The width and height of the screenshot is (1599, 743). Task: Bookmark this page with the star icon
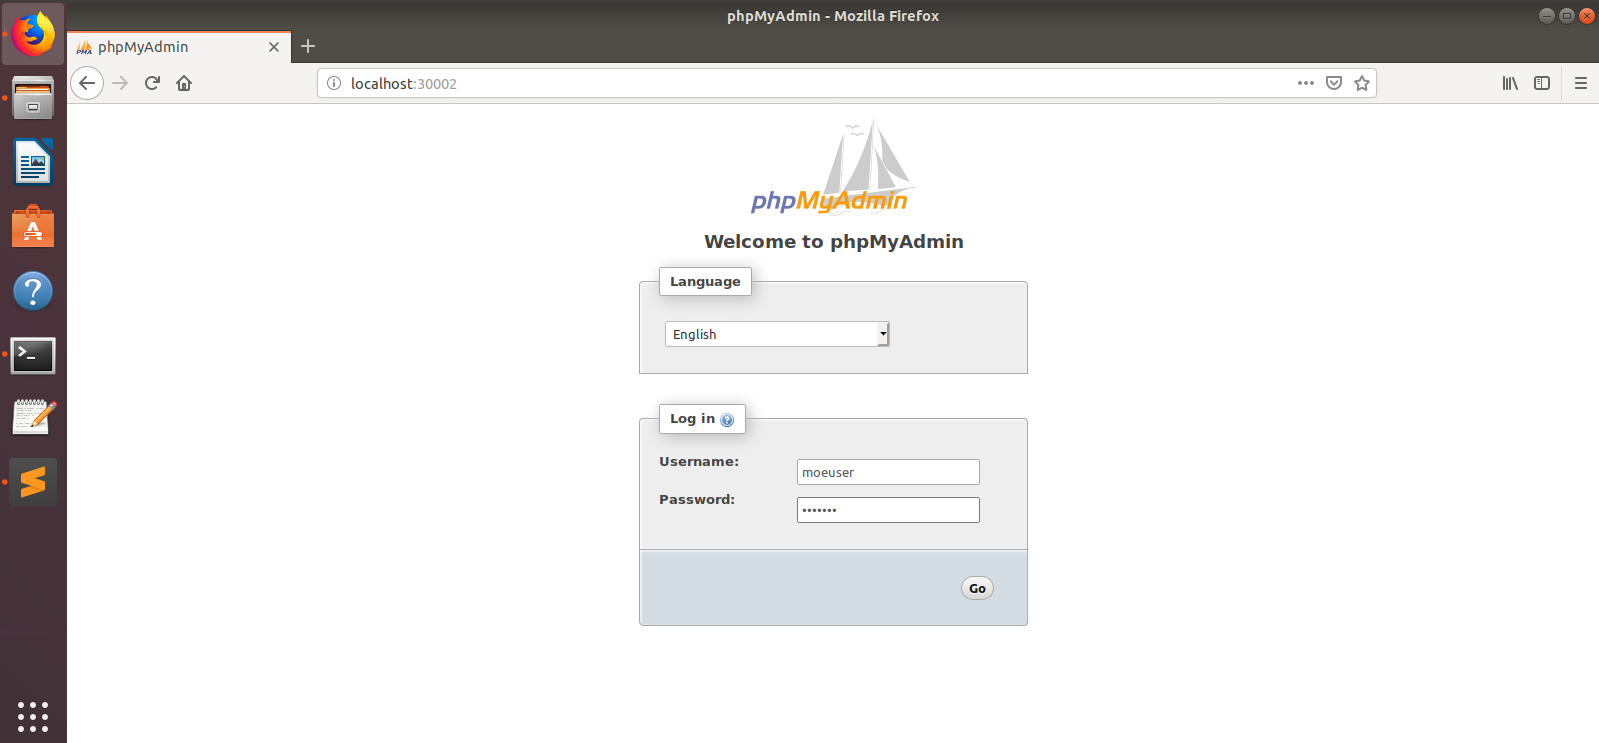tap(1361, 83)
